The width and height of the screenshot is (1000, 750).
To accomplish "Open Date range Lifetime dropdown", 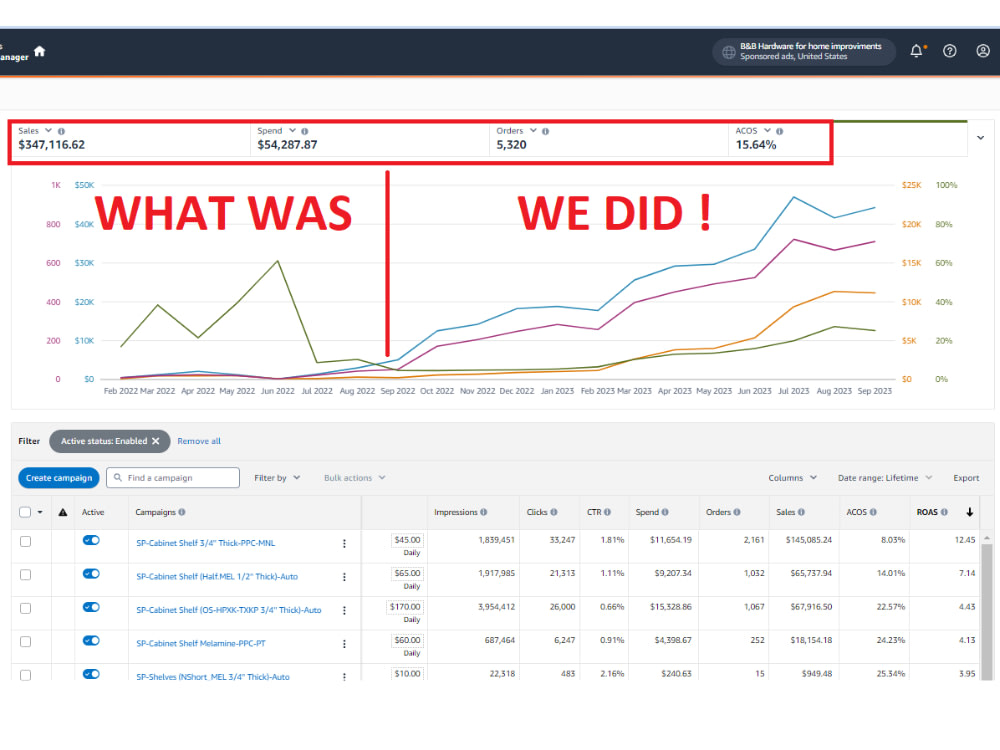I will tap(885, 478).
